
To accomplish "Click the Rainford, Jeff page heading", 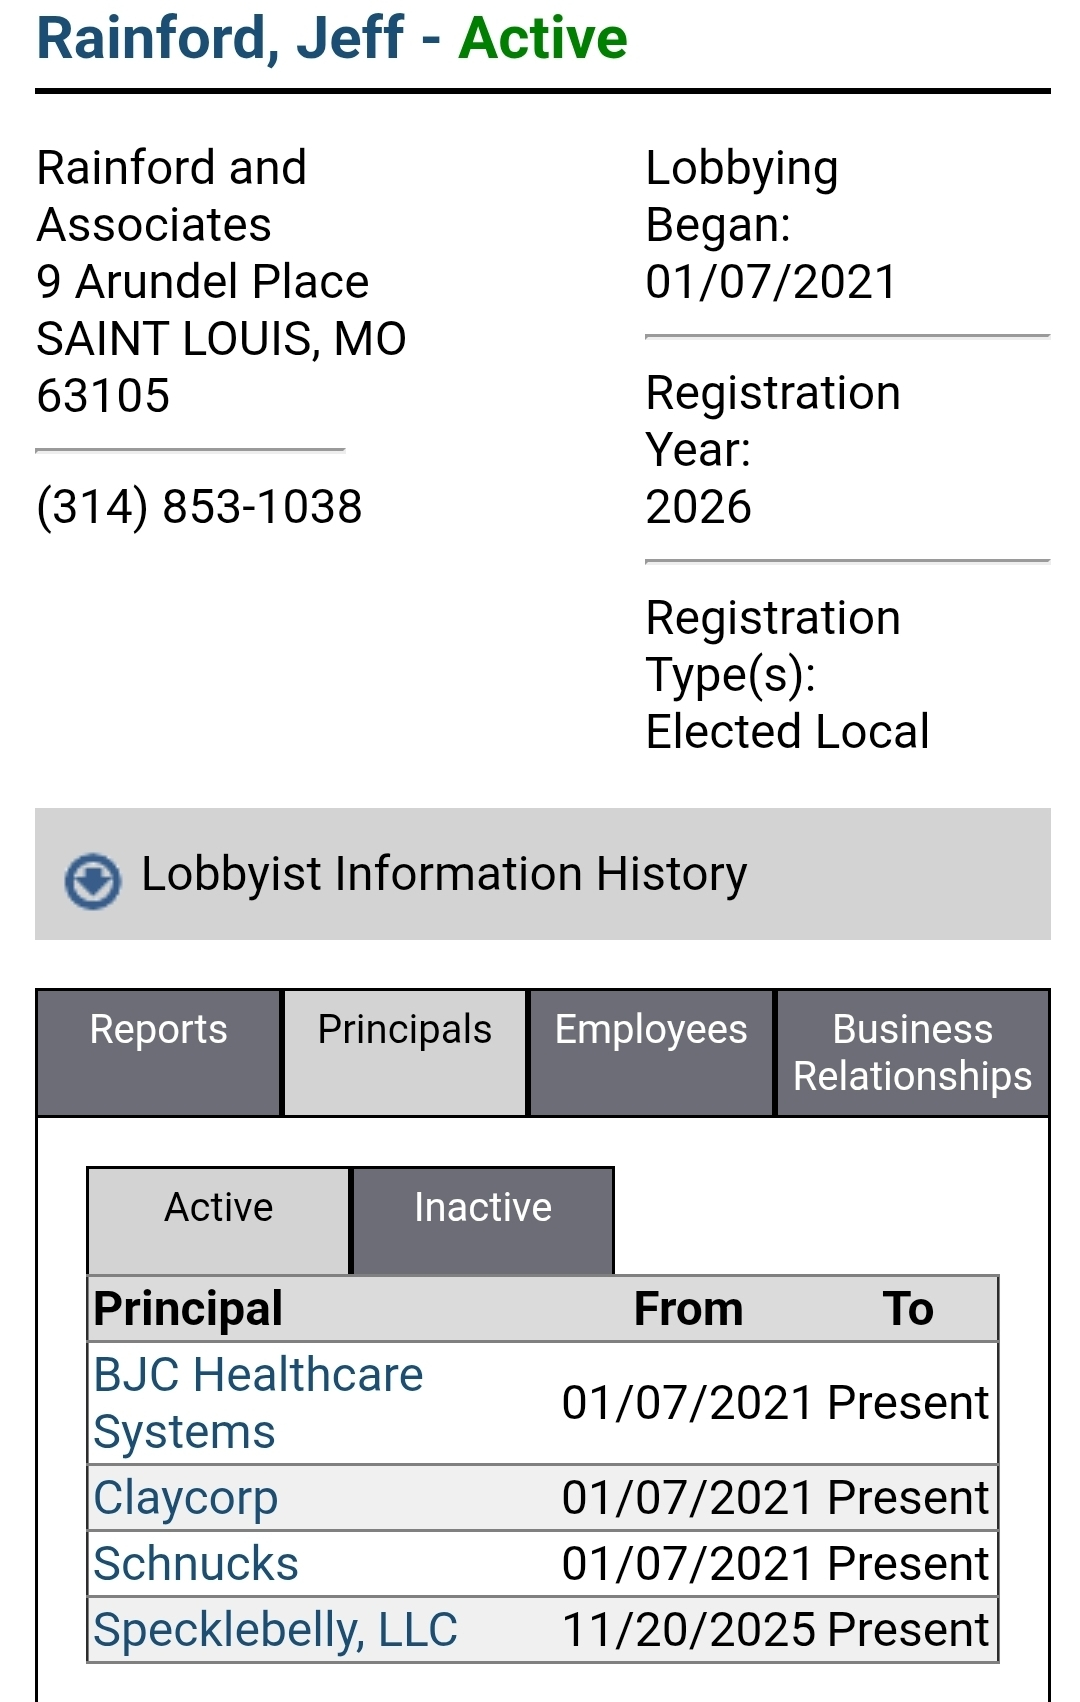I will click(220, 38).
